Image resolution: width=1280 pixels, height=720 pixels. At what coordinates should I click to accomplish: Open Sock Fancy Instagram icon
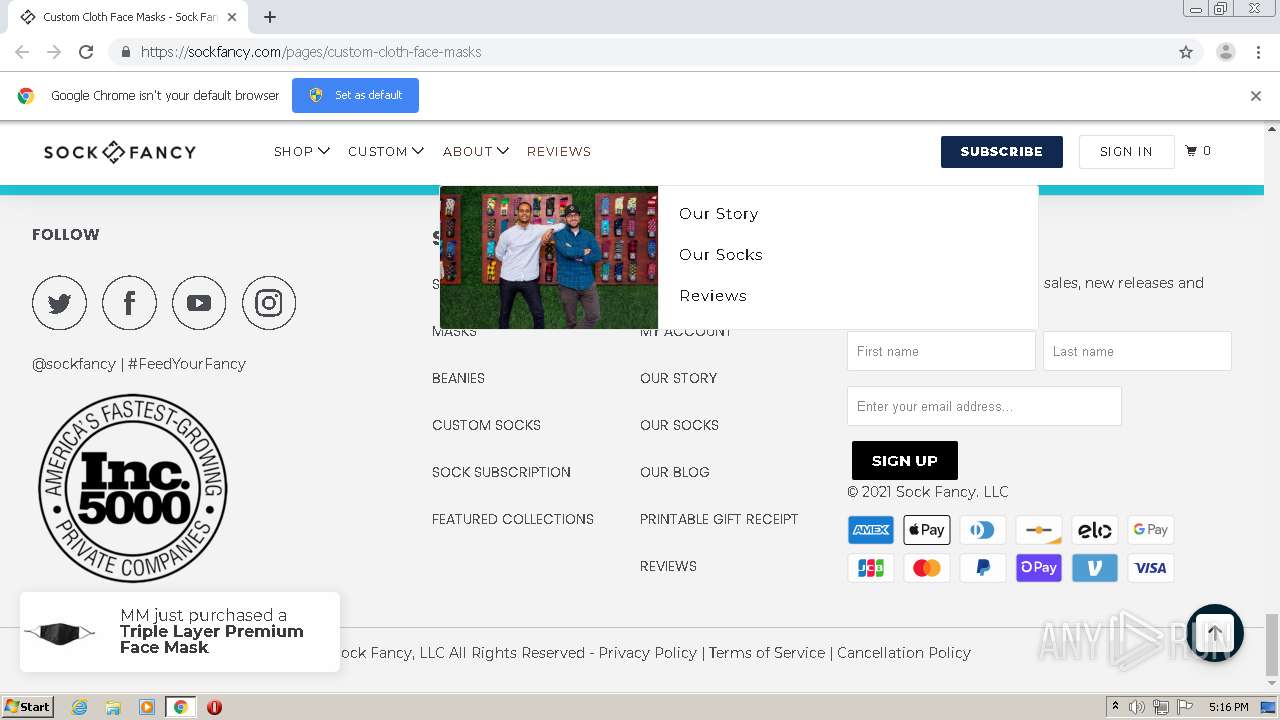click(269, 303)
